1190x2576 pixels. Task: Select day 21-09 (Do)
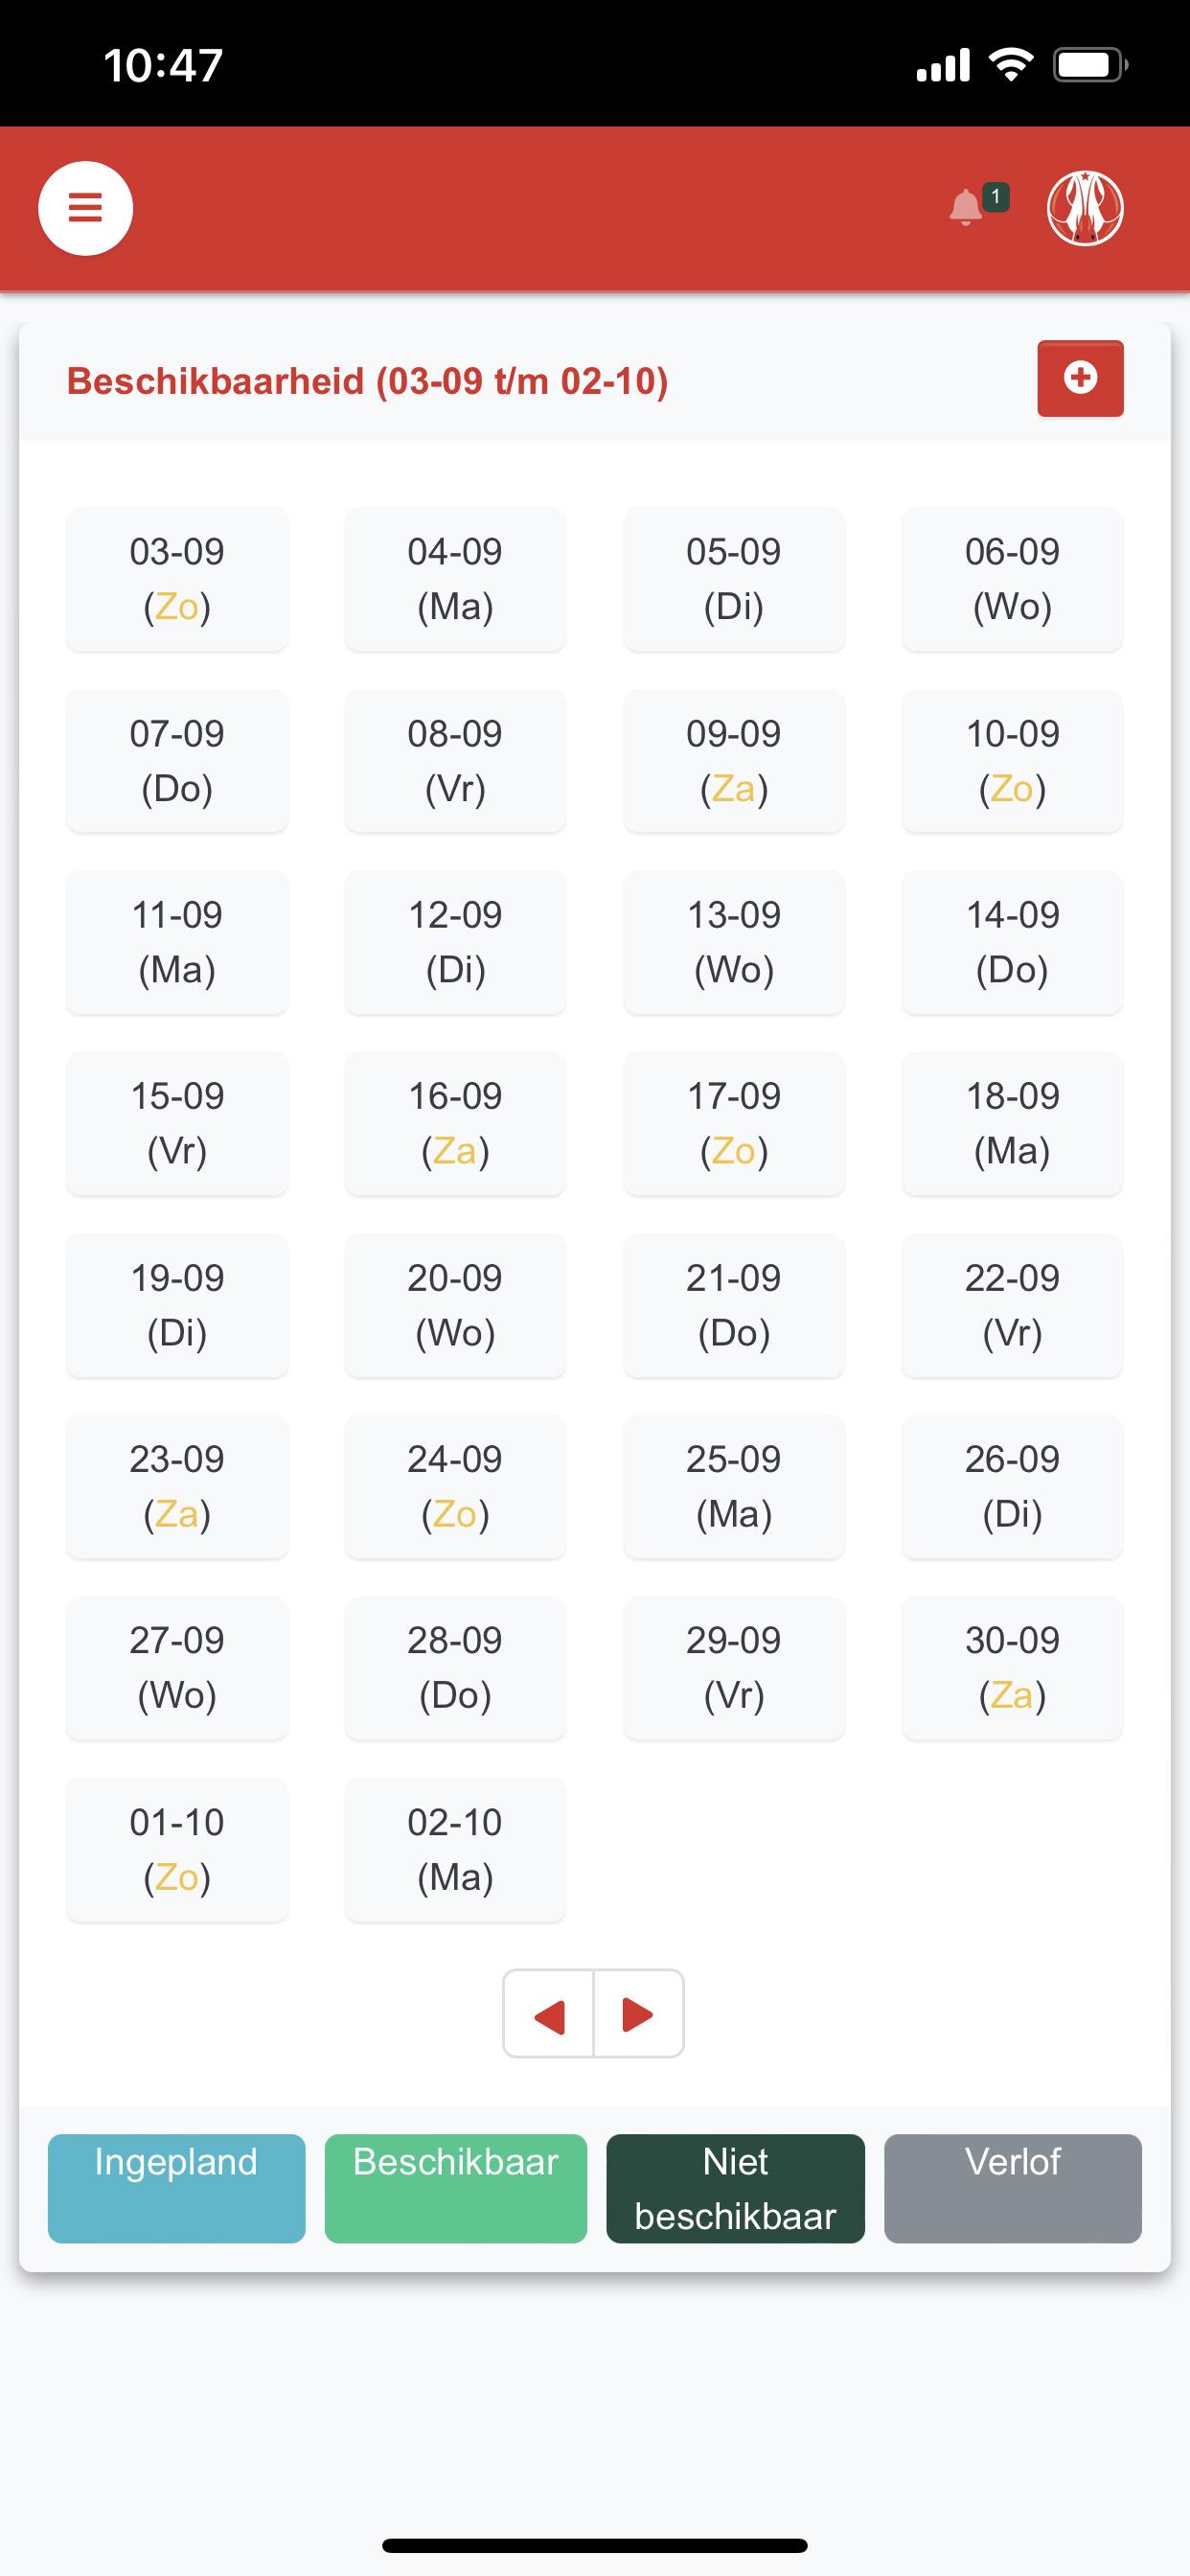pyautogui.click(x=734, y=1305)
